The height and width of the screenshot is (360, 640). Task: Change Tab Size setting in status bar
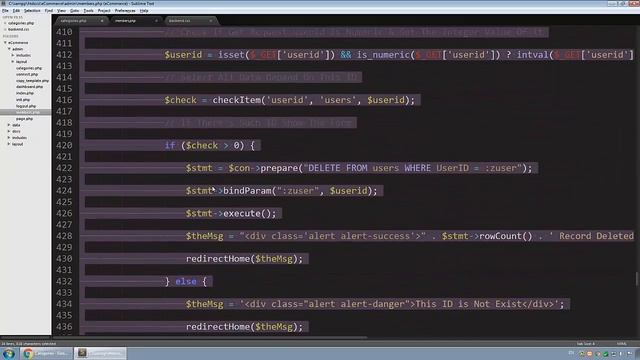pyautogui.click(x=586, y=344)
